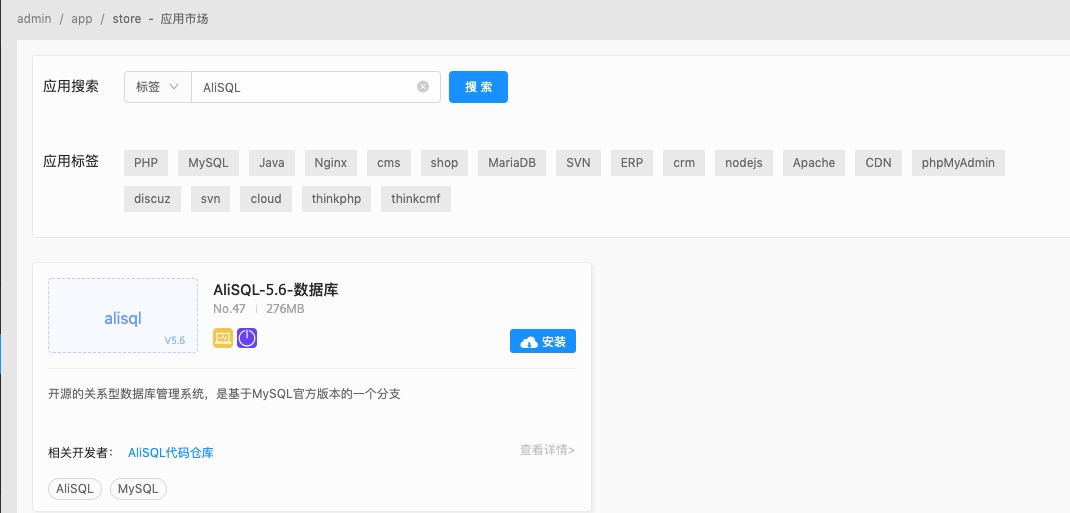Install the AliSQL-5.6 application
Viewport: 1070px width, 513px height.
543,341
